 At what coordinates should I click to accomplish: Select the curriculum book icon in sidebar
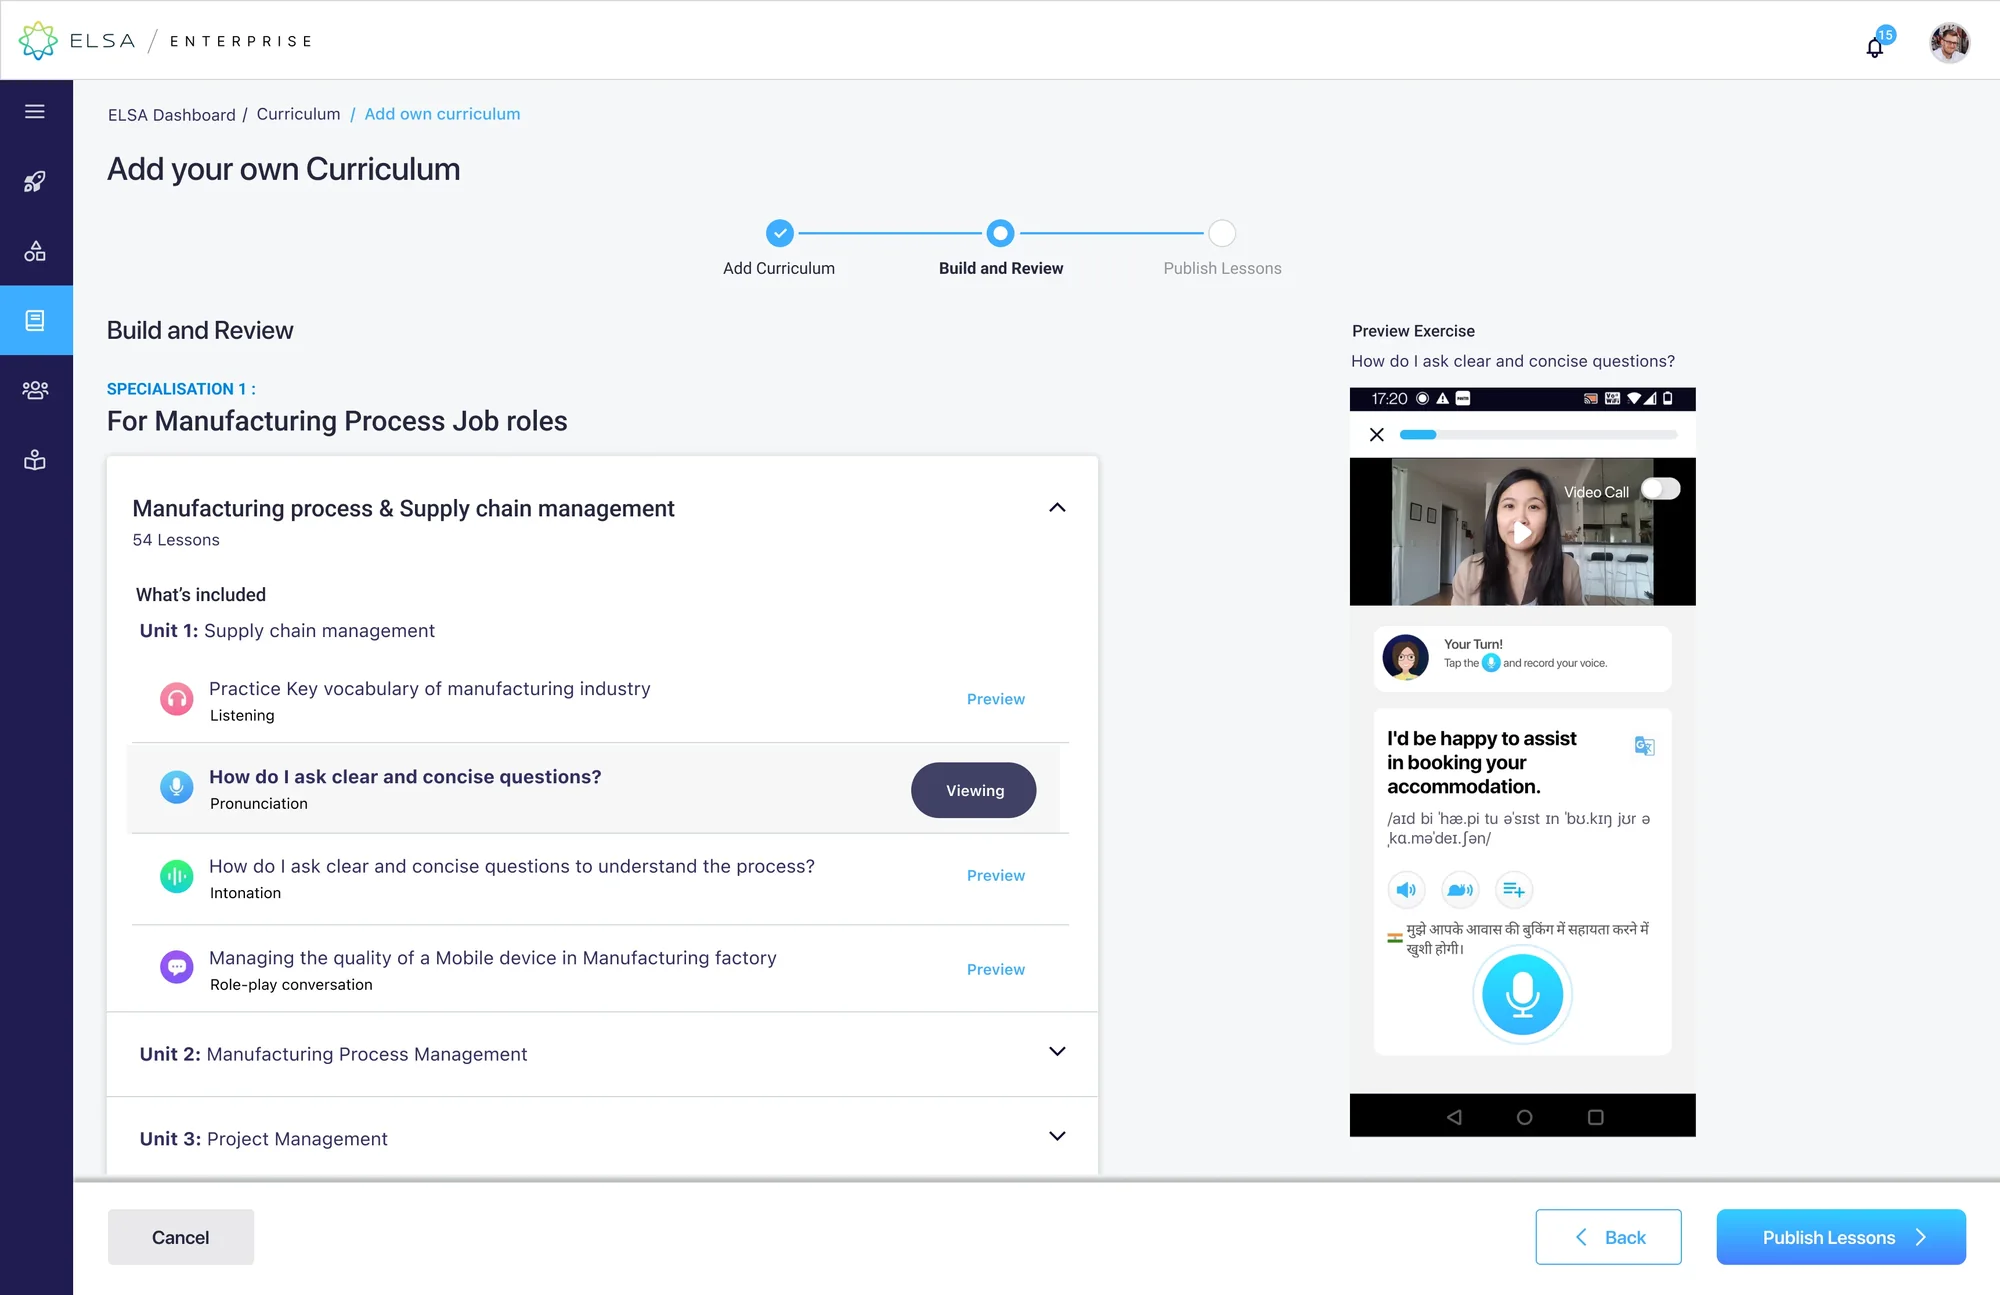click(35, 320)
